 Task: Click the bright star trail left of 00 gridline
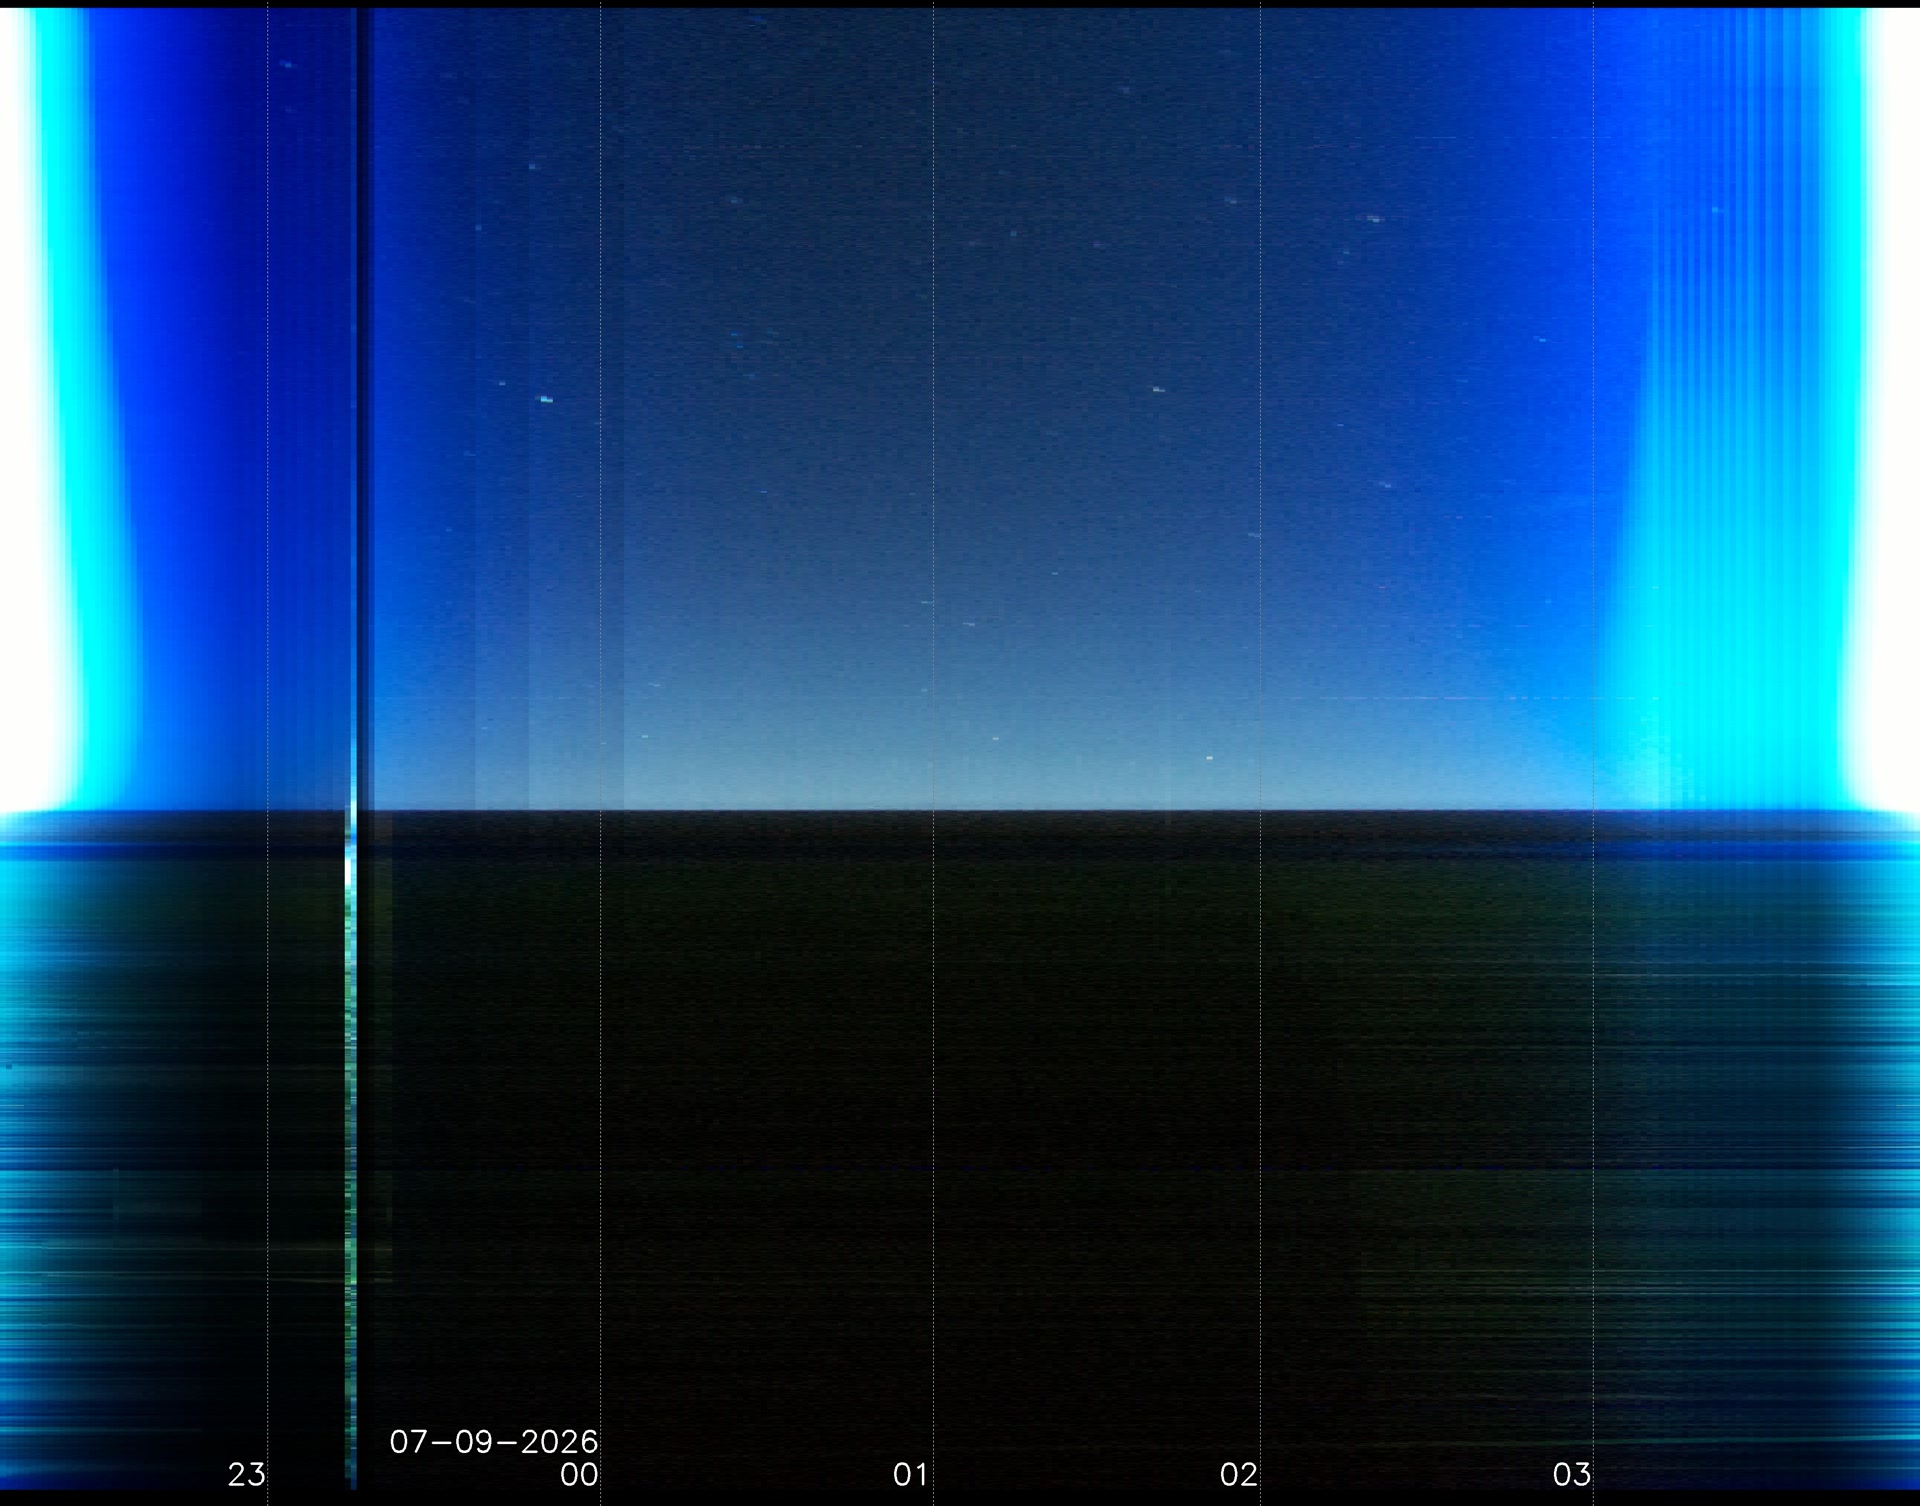(x=546, y=399)
